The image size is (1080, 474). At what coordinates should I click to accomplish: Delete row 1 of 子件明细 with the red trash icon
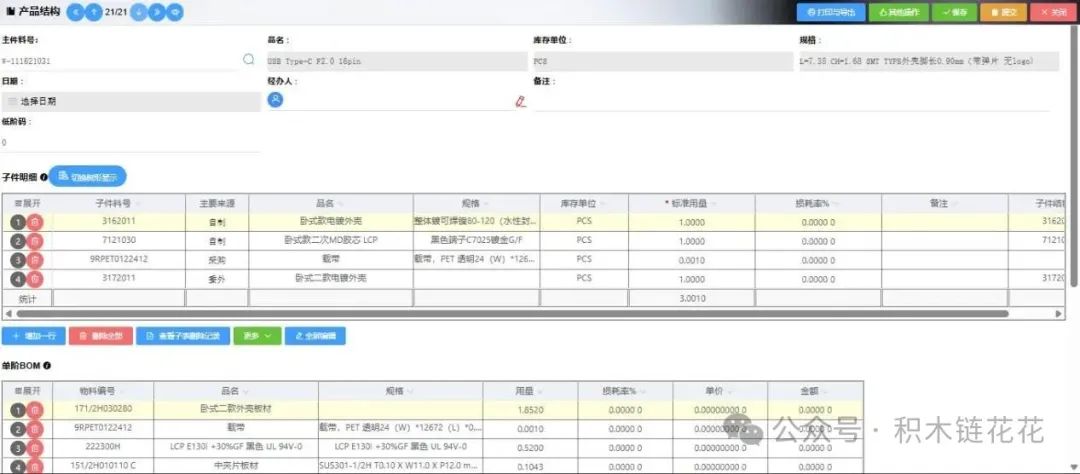(x=35, y=221)
